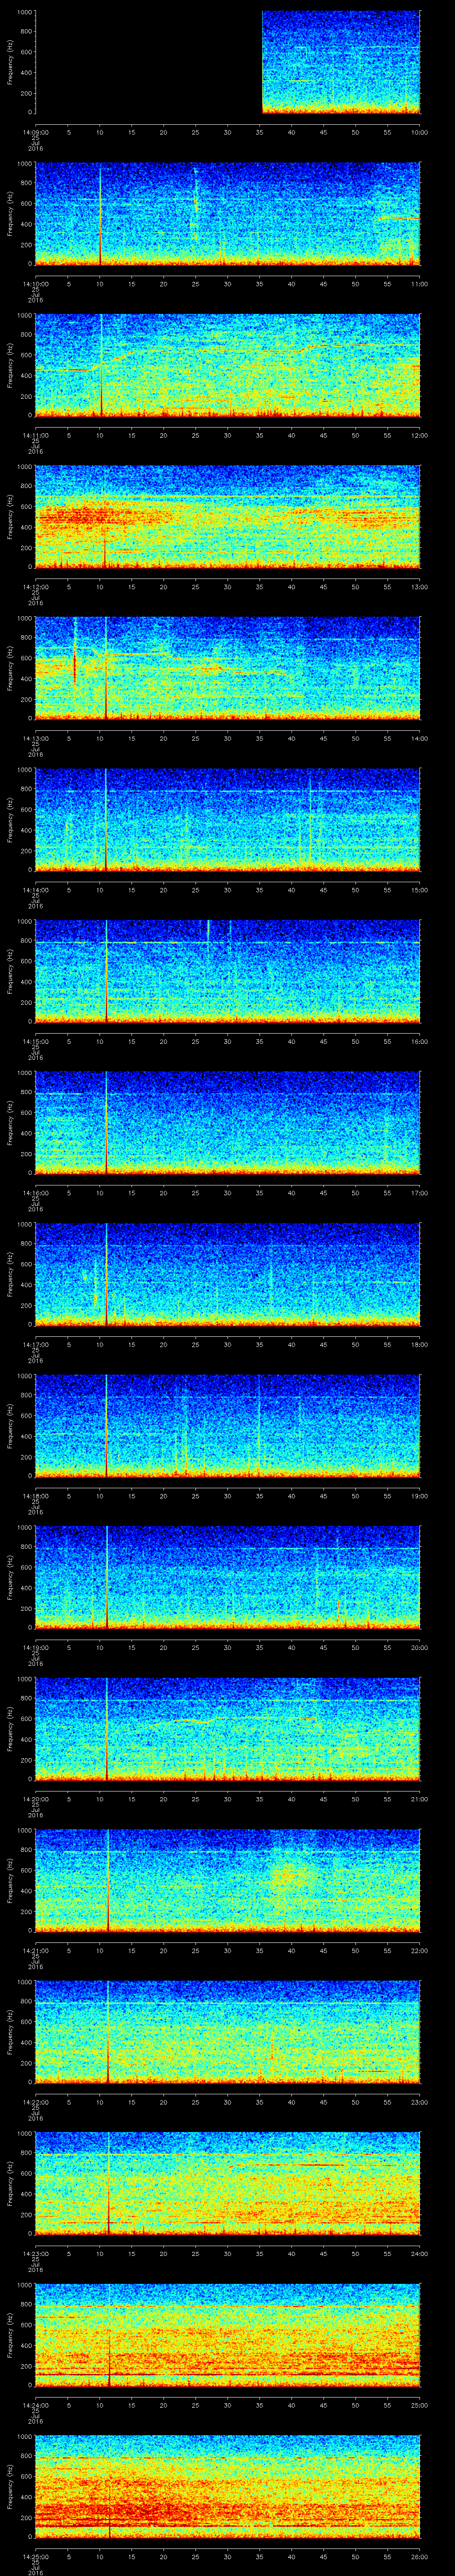Click the 14:16:00 time axis label
455x2576 pixels.
(35, 1192)
